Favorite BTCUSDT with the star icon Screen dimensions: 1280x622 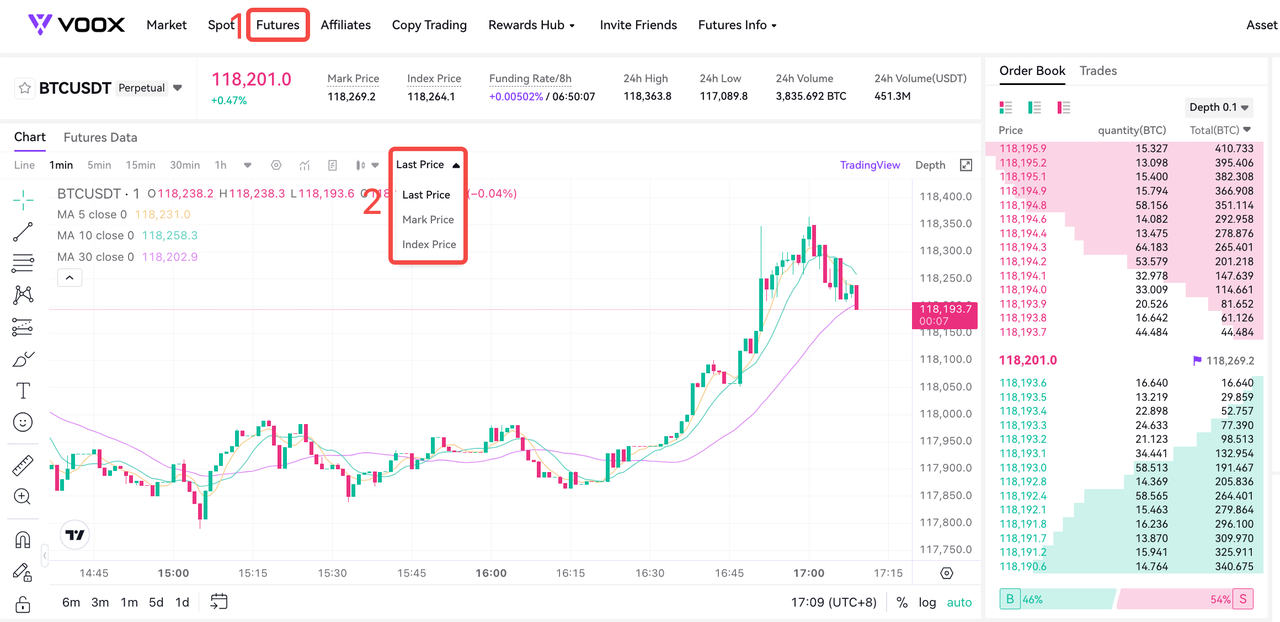(x=24, y=88)
